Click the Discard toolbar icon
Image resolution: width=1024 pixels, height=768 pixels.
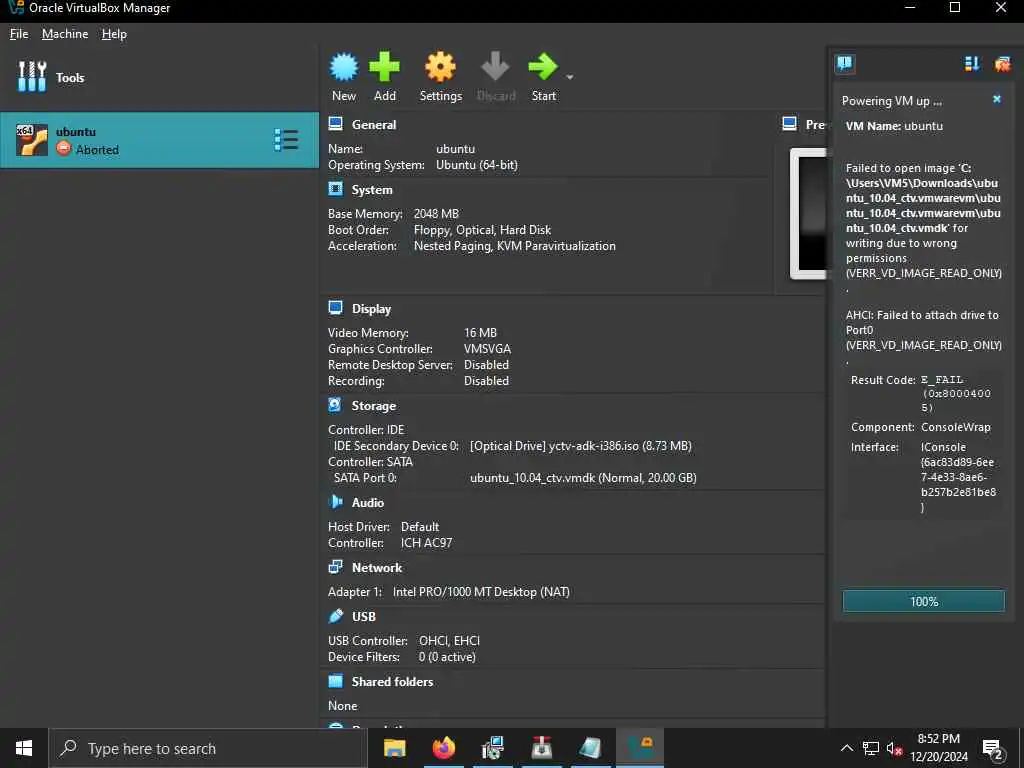click(x=495, y=67)
